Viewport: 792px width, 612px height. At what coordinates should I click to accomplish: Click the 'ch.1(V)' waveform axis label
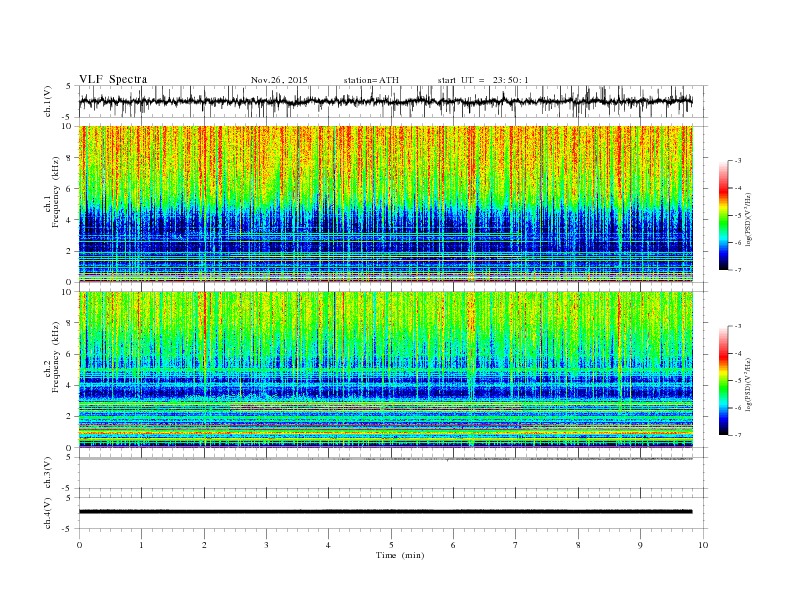pyautogui.click(x=48, y=101)
